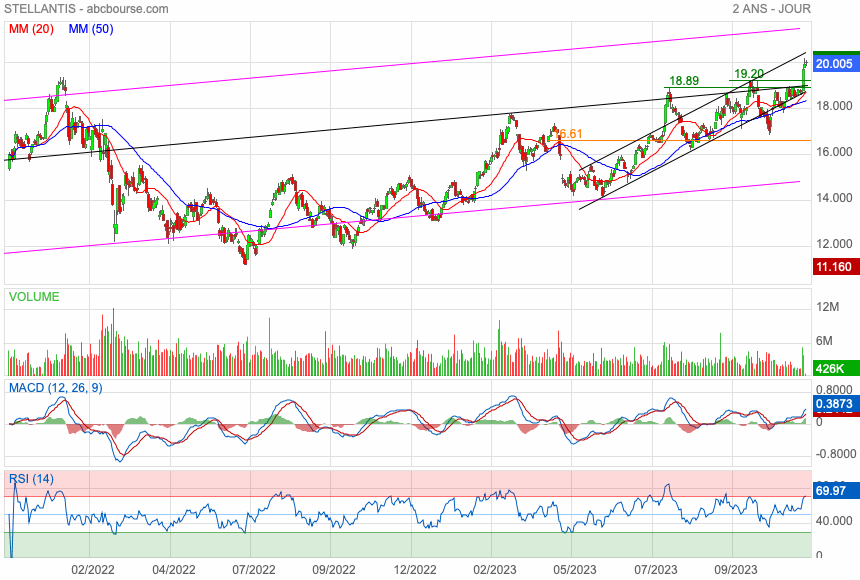This screenshot has width=860, height=580.
Task: Click the VOLUME panel label
Action: pos(34,297)
